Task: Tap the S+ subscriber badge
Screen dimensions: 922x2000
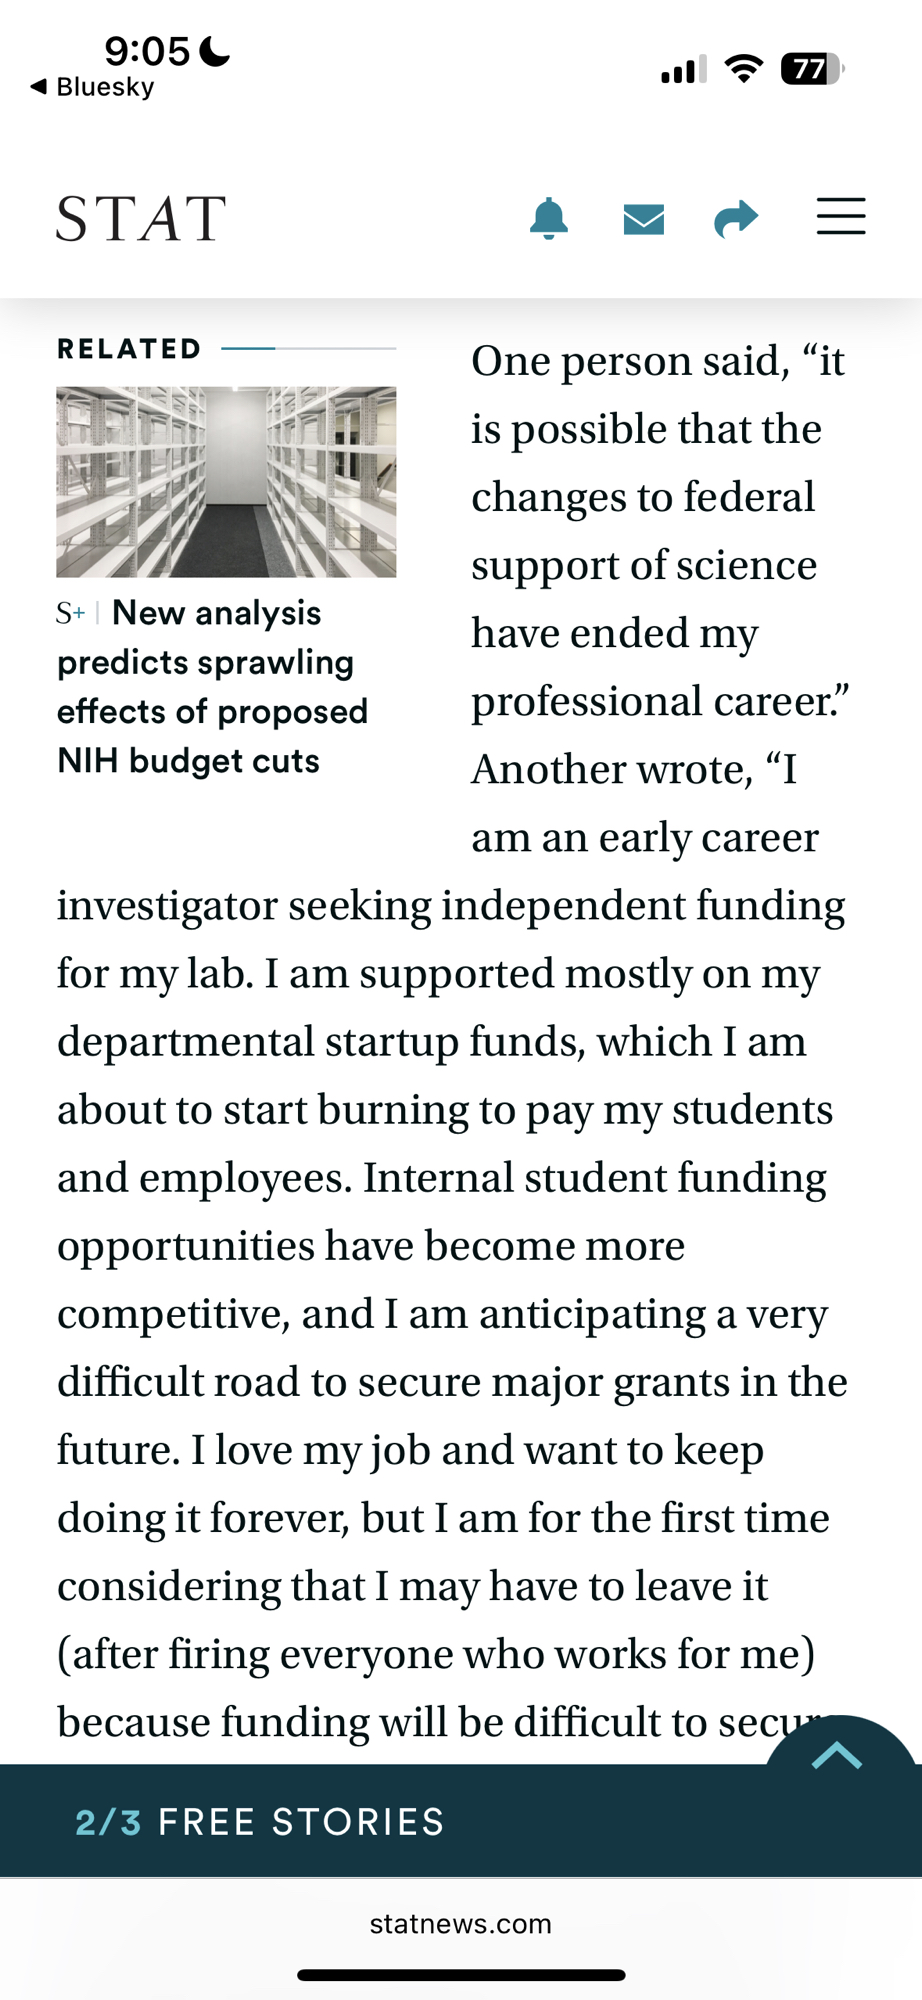Action: [x=70, y=613]
